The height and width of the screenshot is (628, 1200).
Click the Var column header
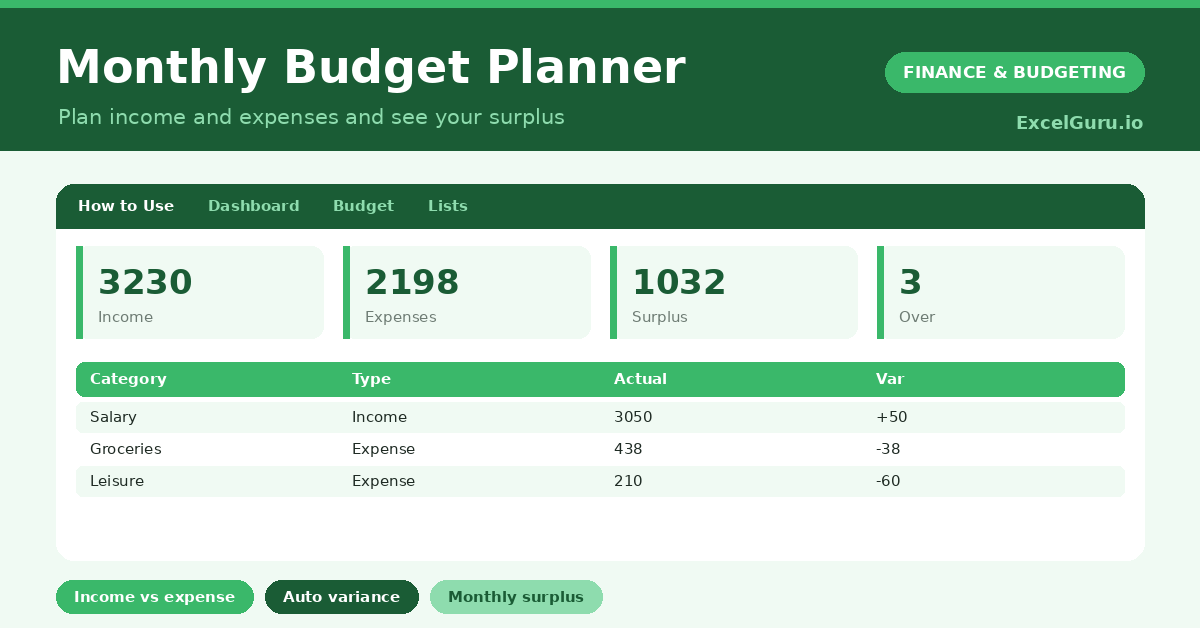coord(890,379)
